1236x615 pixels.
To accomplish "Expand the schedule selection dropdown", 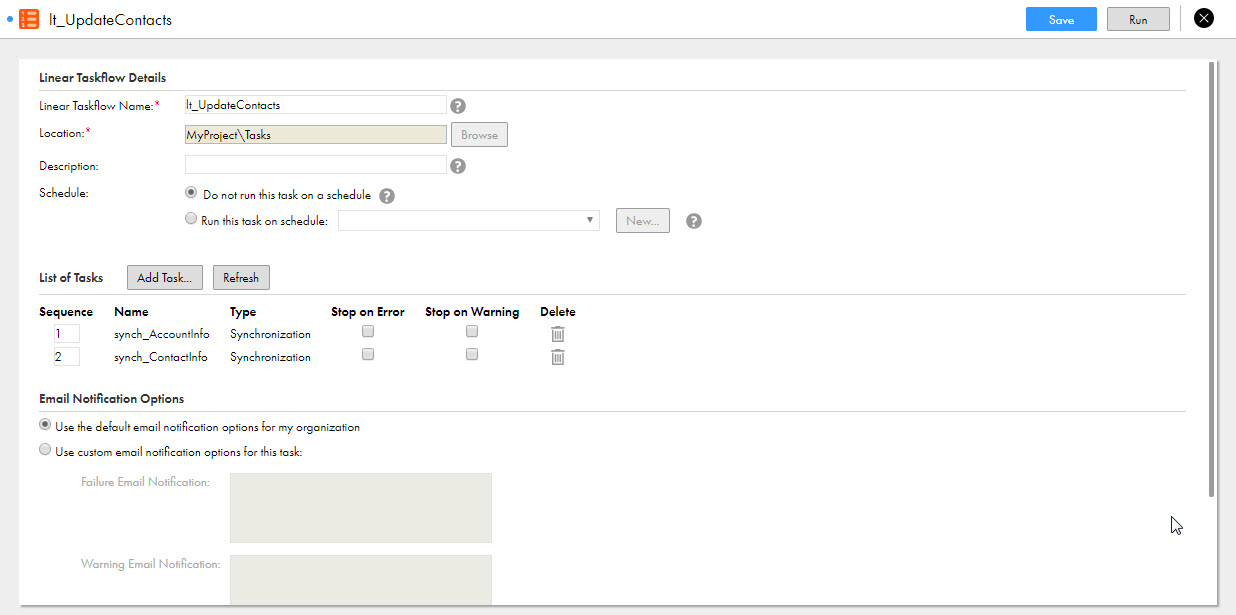I will pyautogui.click(x=469, y=220).
